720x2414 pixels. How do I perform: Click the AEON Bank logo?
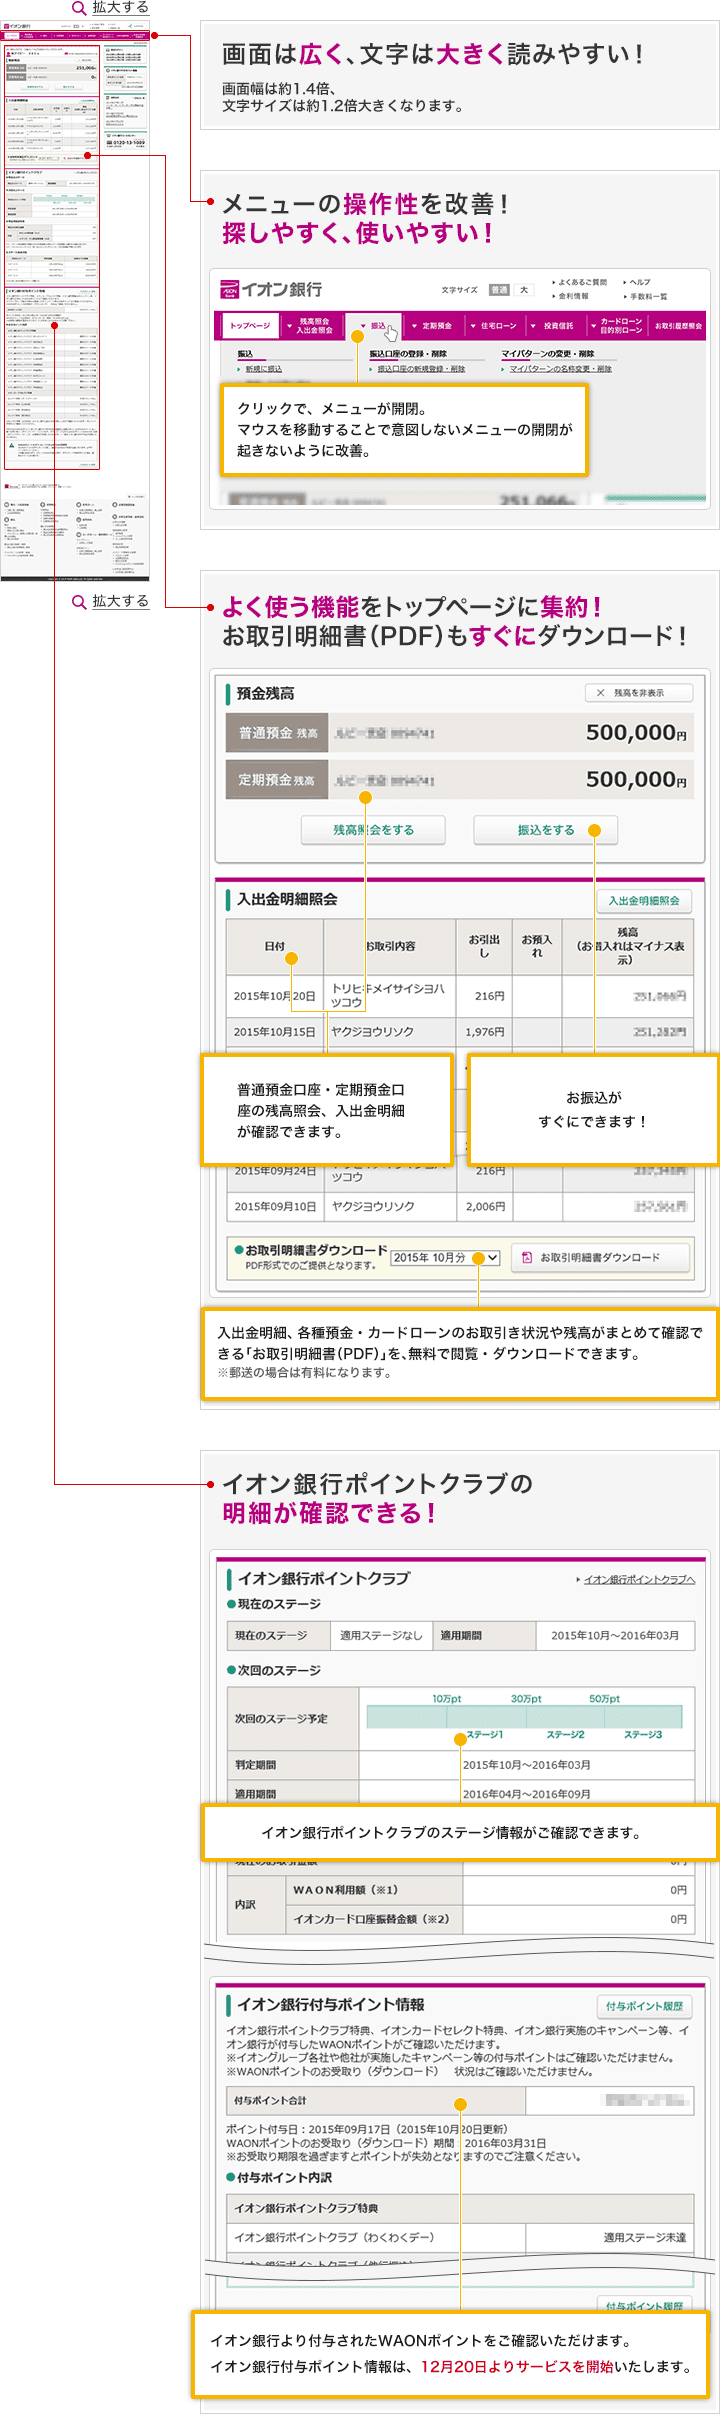(271, 290)
